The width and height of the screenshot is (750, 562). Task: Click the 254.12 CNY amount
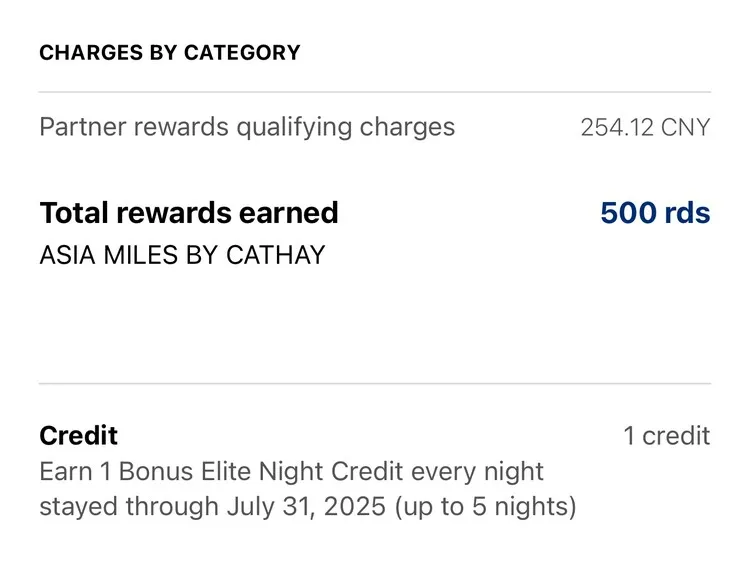645,127
